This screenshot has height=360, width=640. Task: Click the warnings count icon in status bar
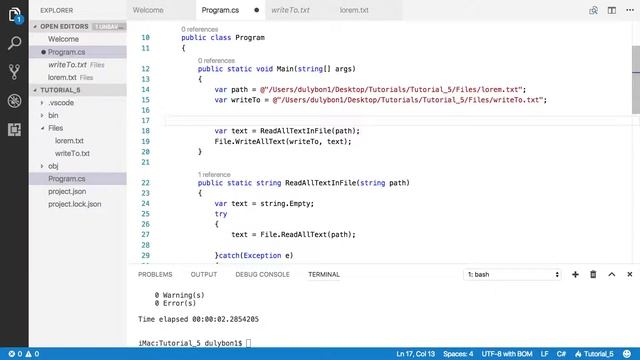pyautogui.click(x=32, y=354)
